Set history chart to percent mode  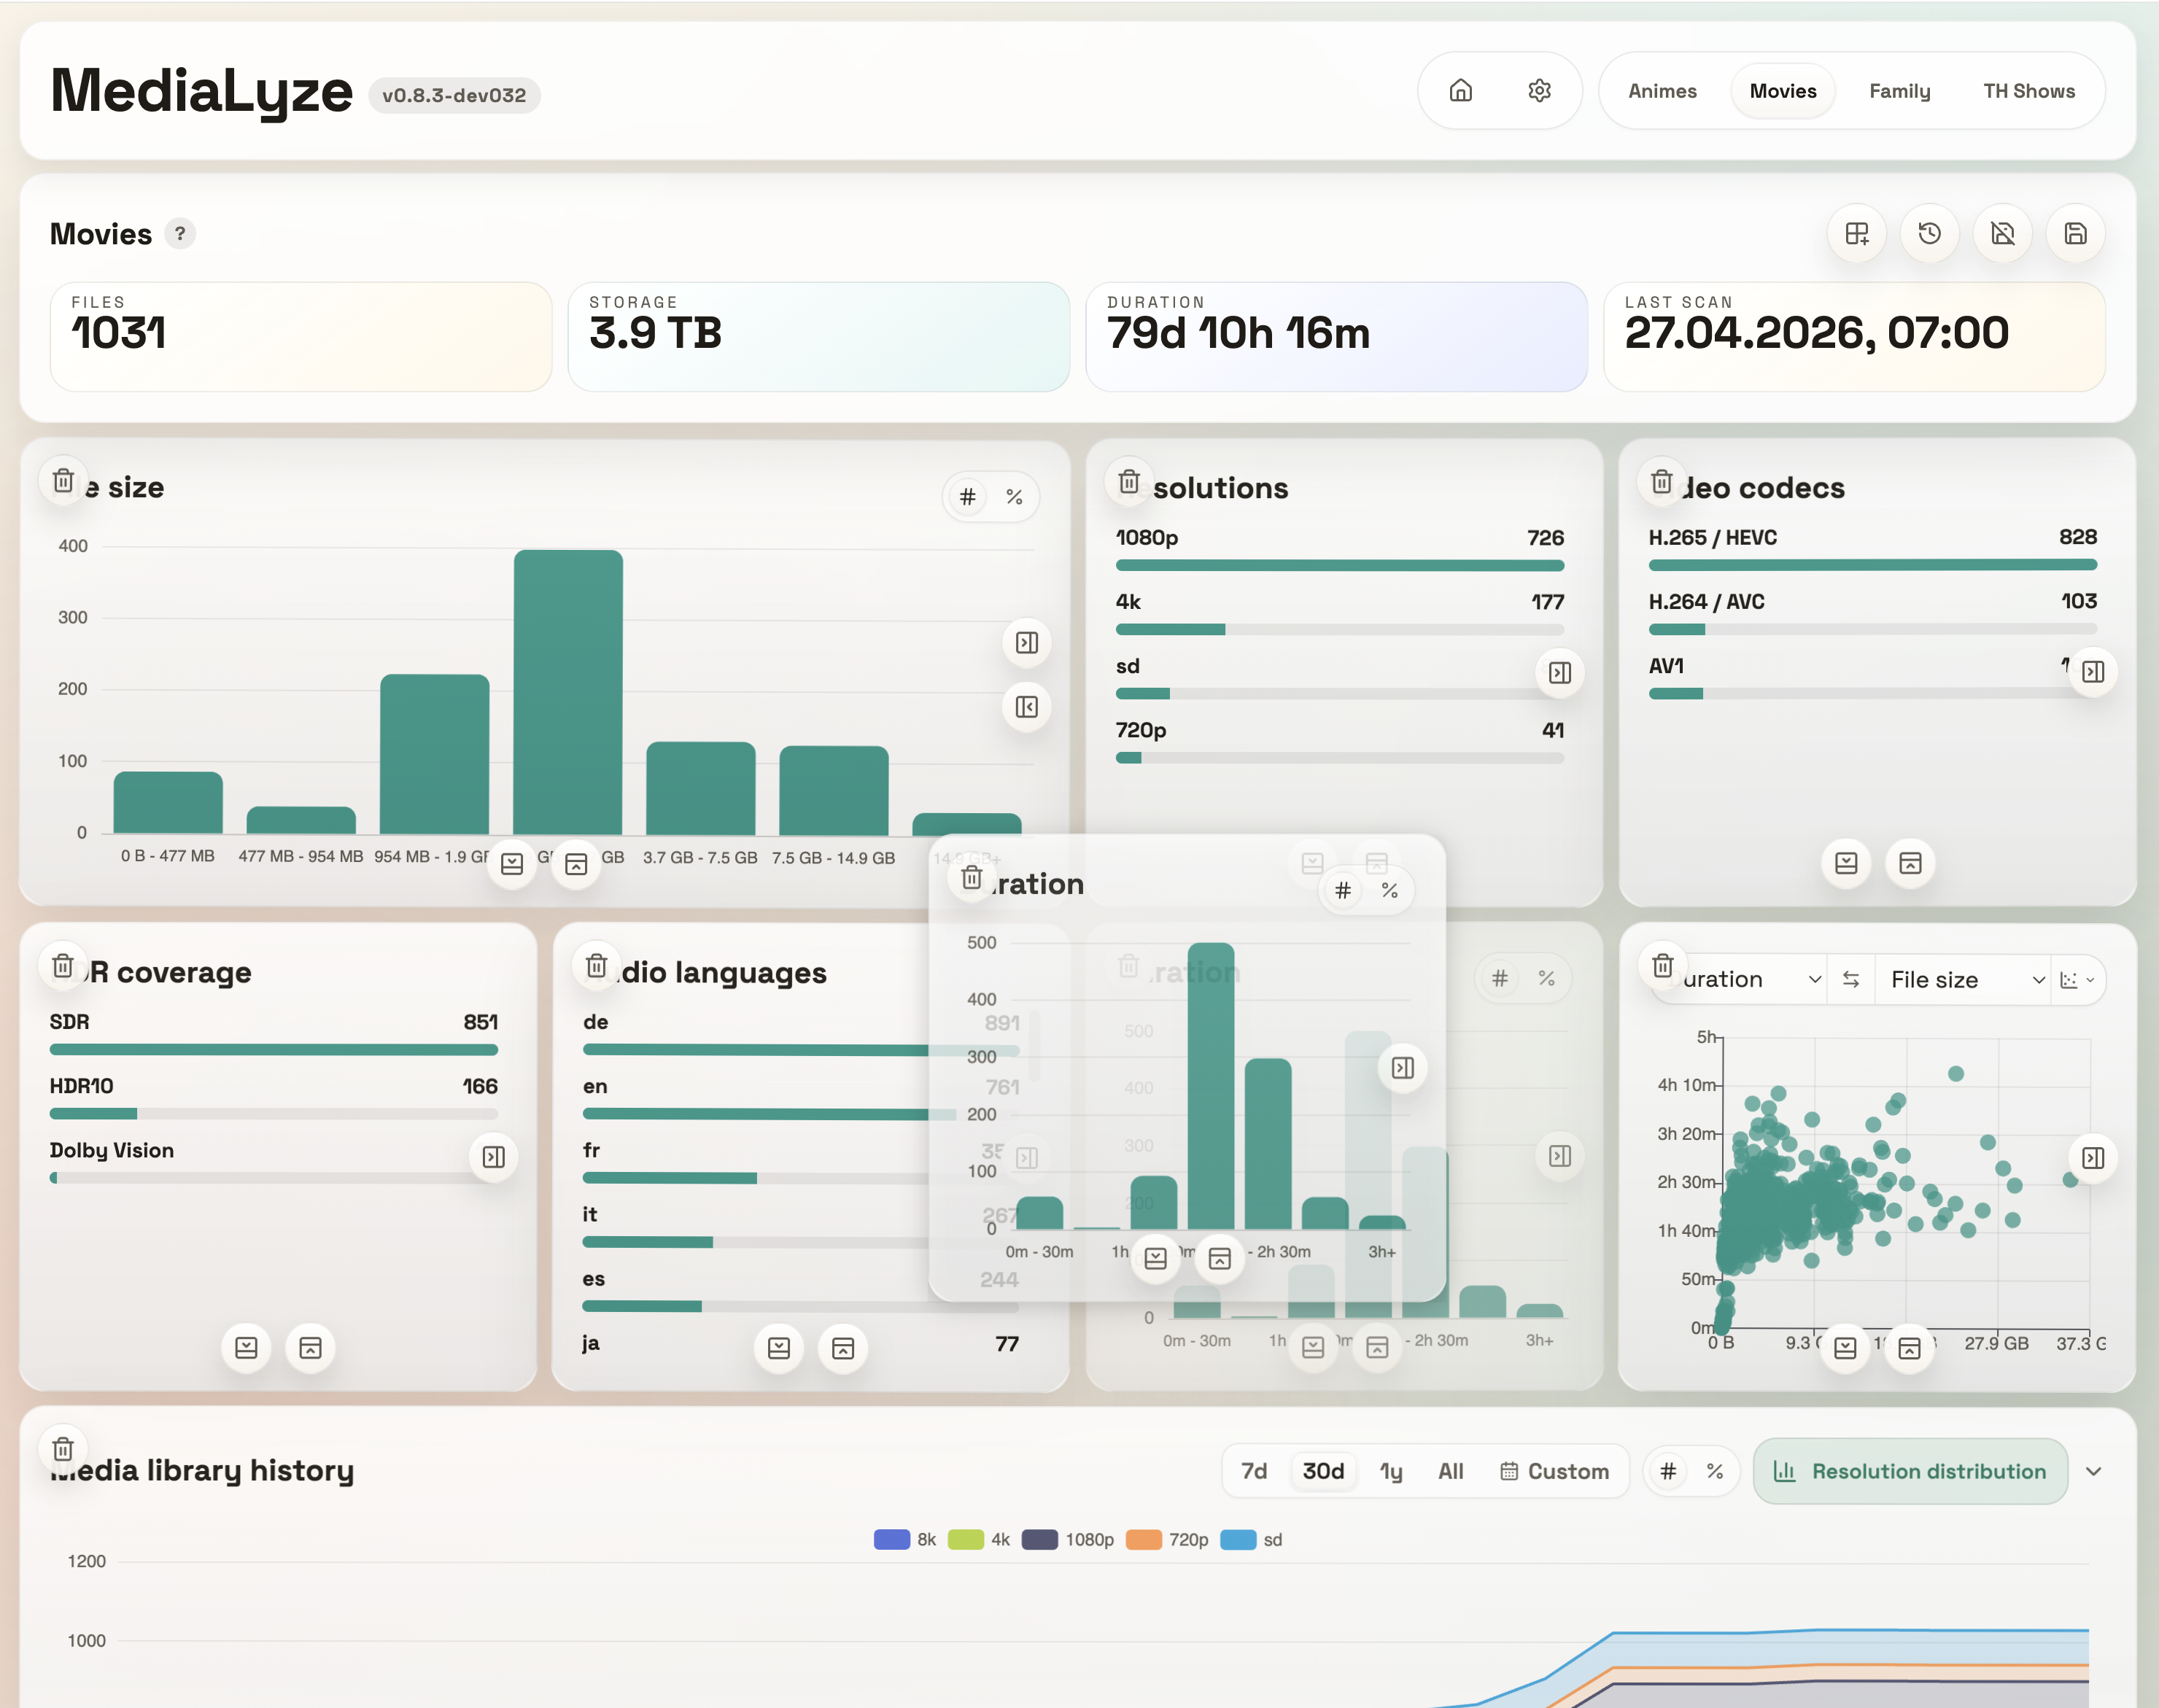coord(1715,1471)
